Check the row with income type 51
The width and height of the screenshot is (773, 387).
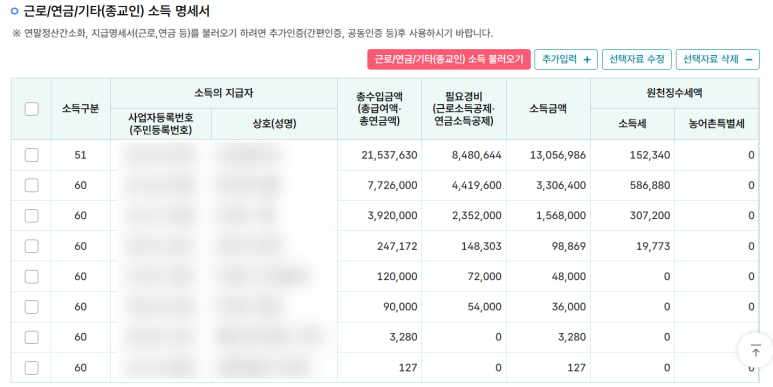coord(32,155)
